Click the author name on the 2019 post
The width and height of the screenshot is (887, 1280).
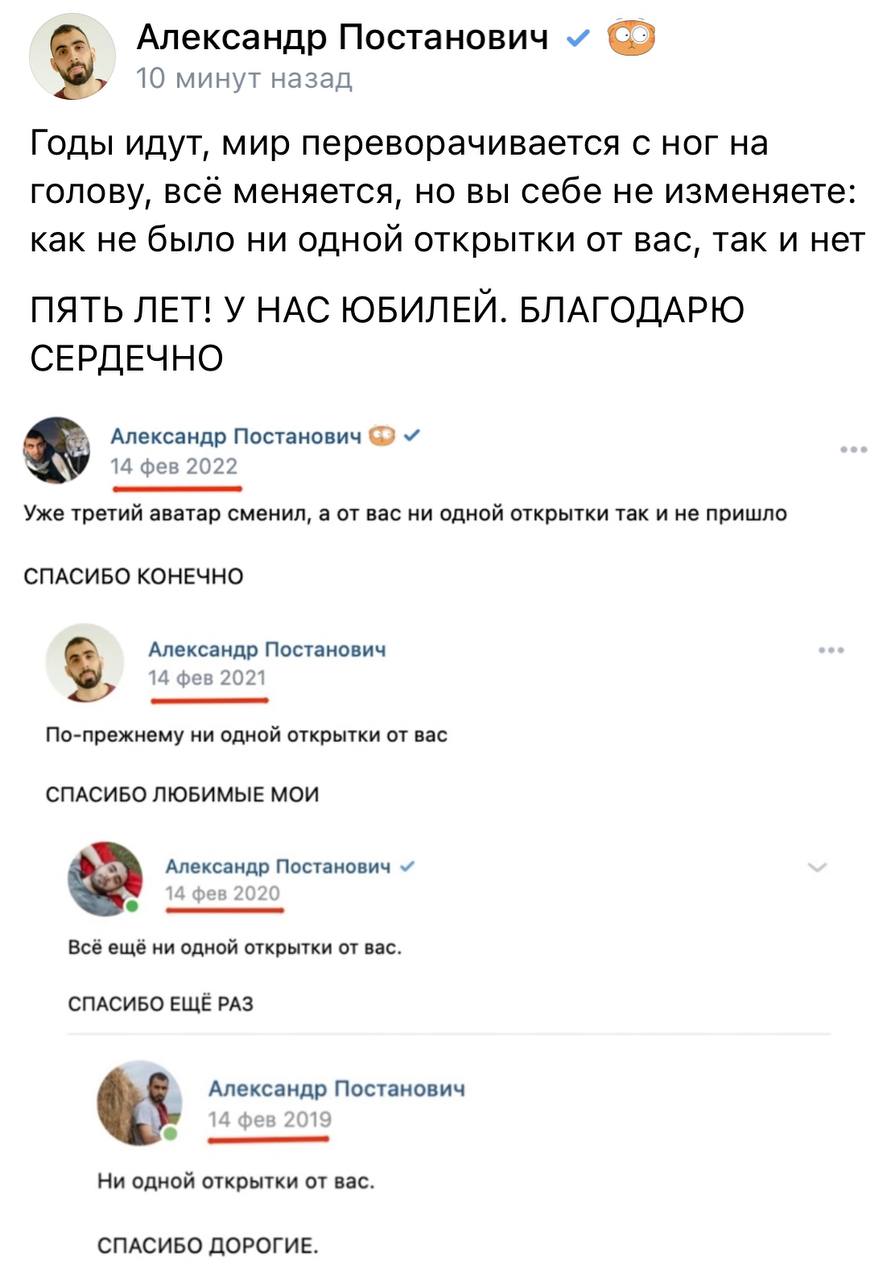(336, 1089)
